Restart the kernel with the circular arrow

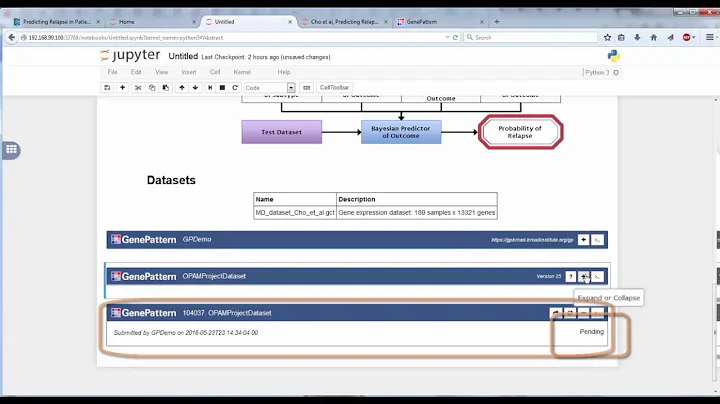[x=235, y=88]
